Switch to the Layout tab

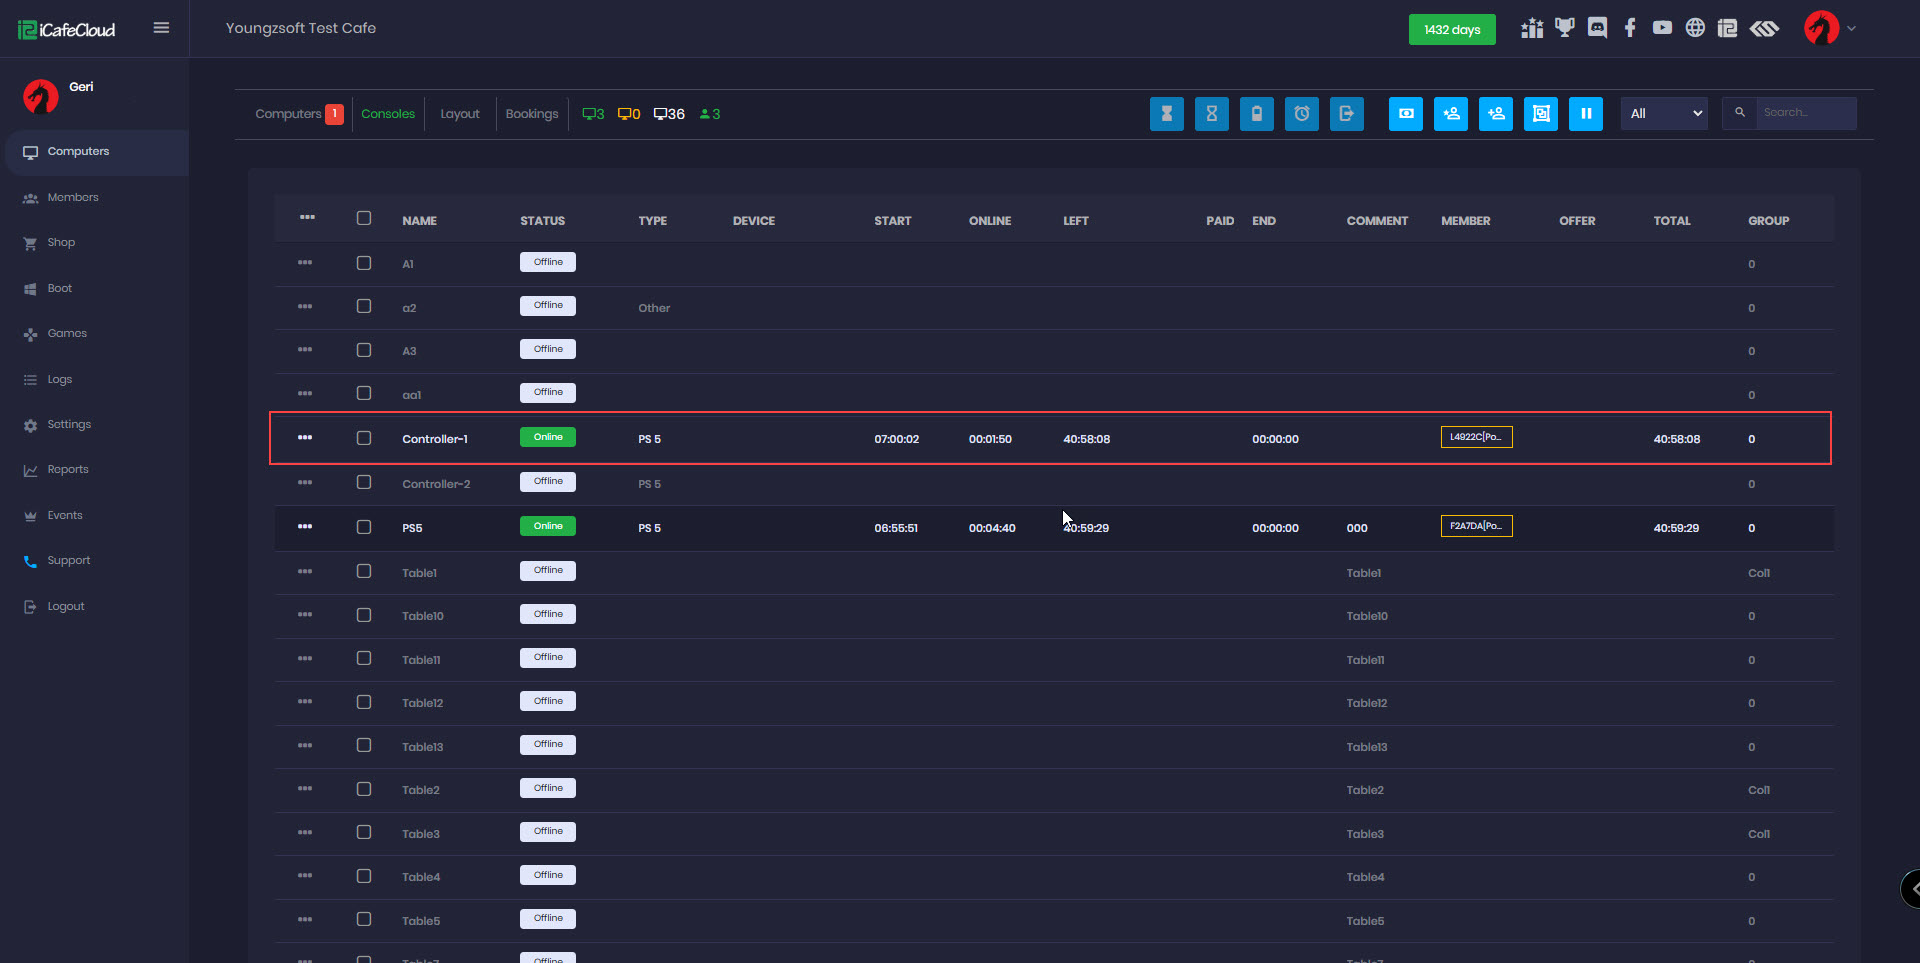pyautogui.click(x=460, y=114)
